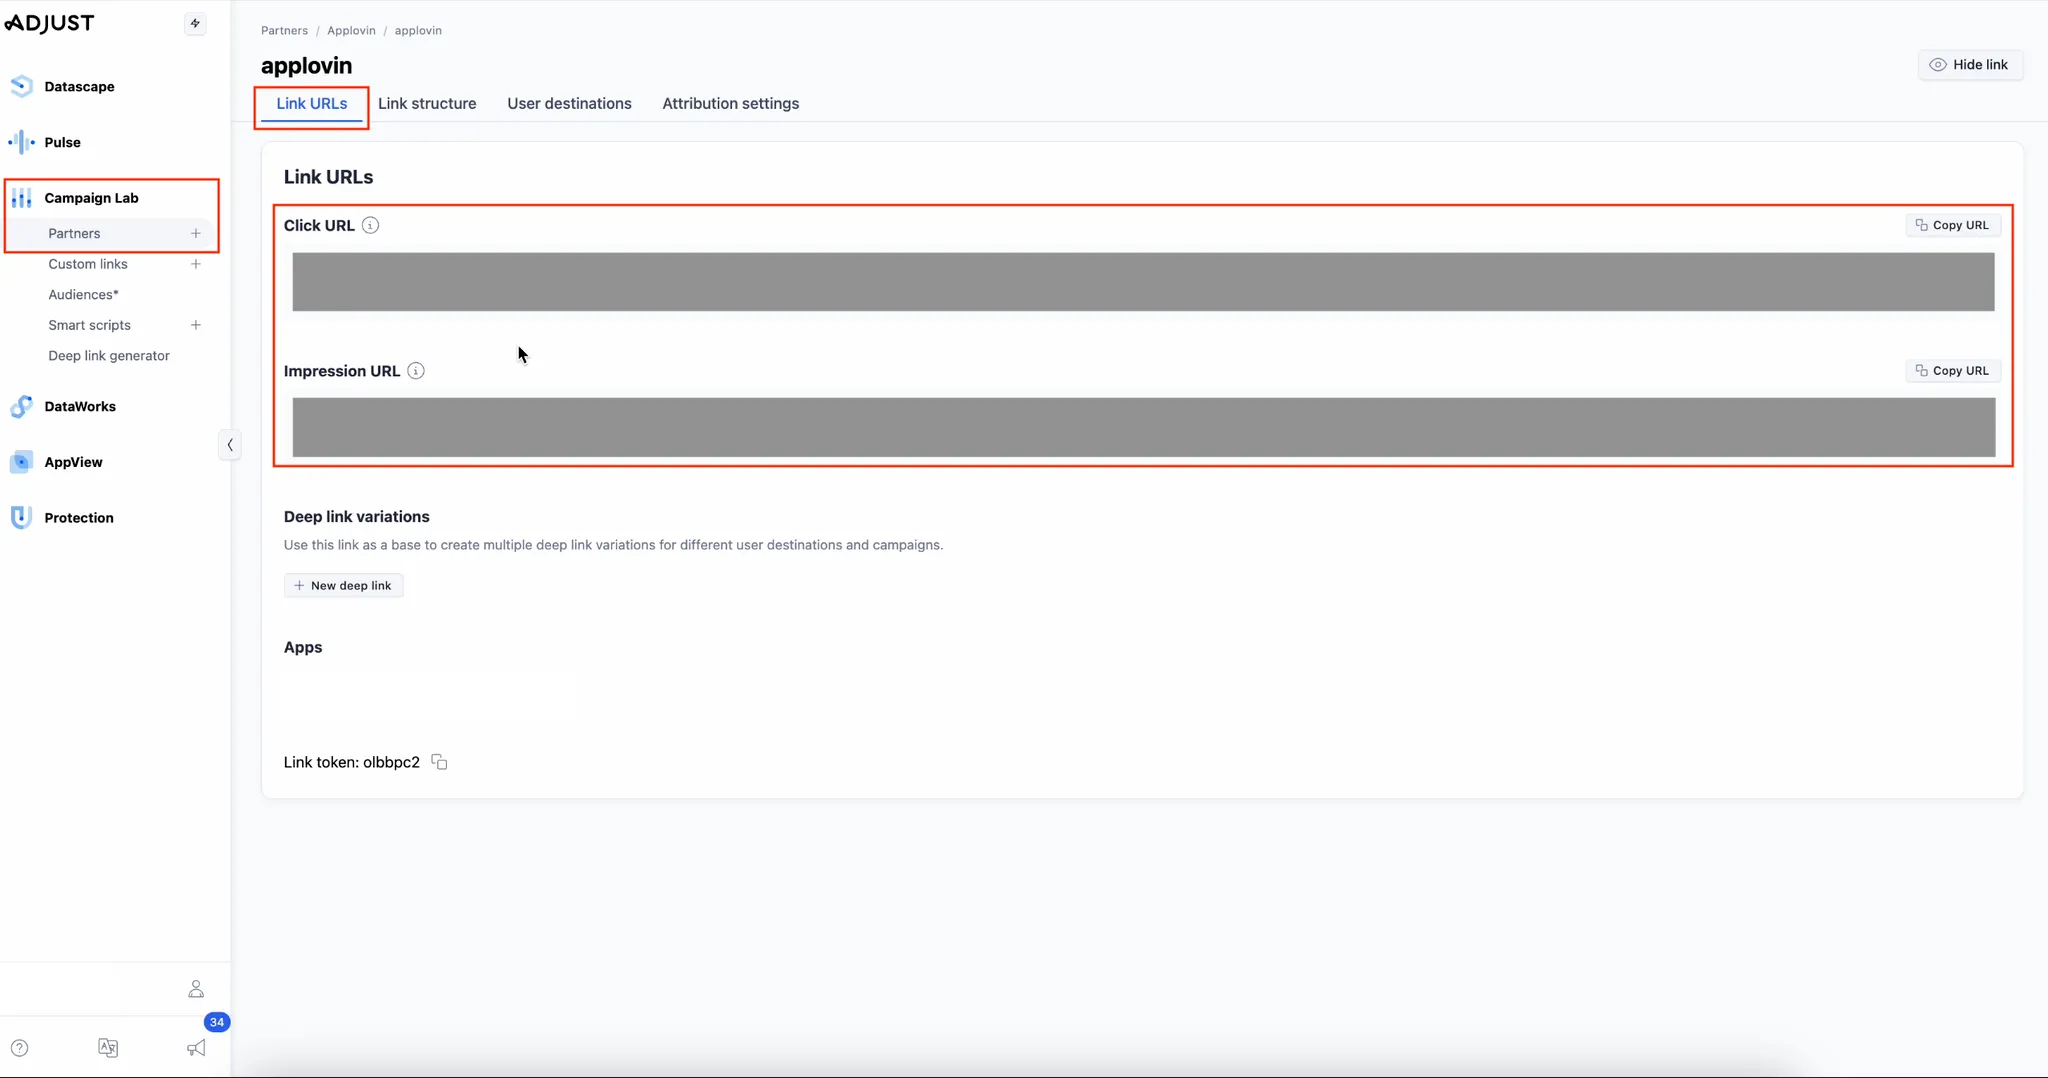Image resolution: width=2048 pixels, height=1078 pixels.
Task: Switch to the Link structure tab
Action: pos(427,104)
